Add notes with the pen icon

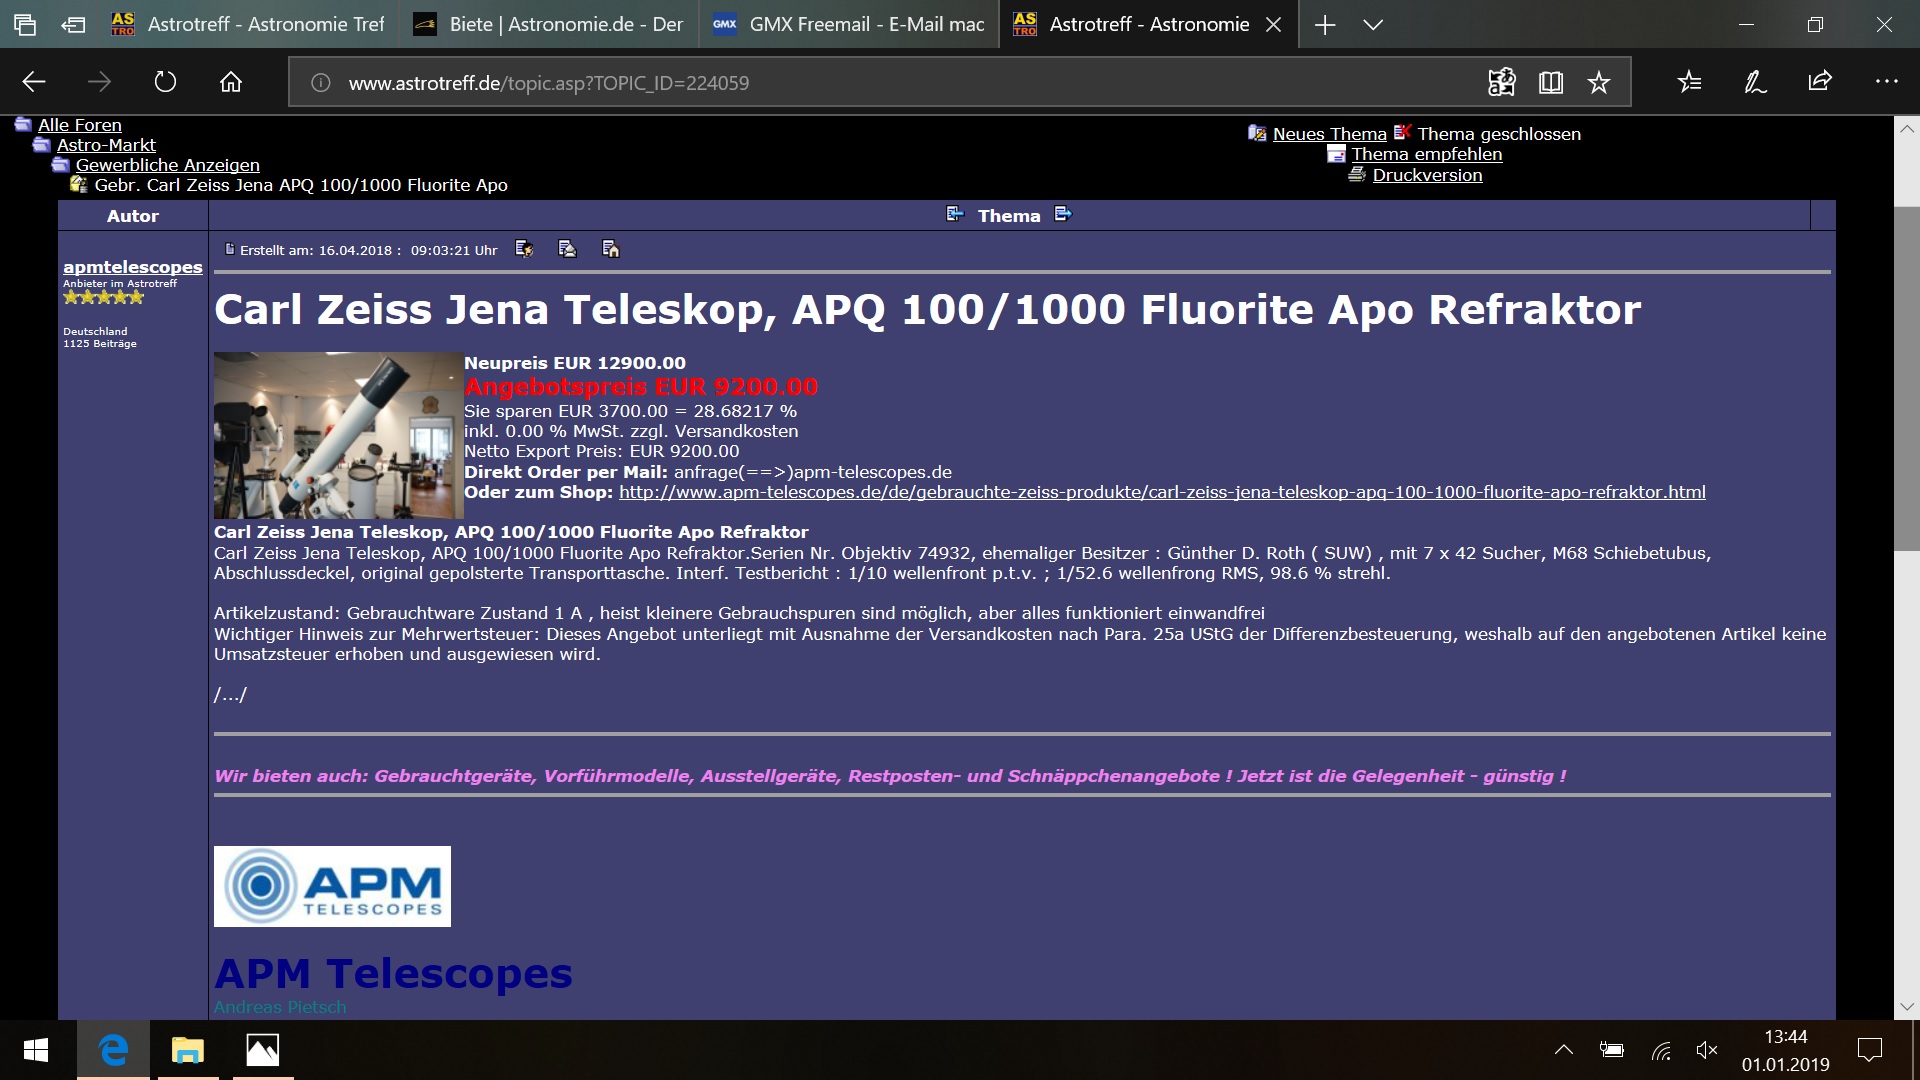(x=1755, y=82)
